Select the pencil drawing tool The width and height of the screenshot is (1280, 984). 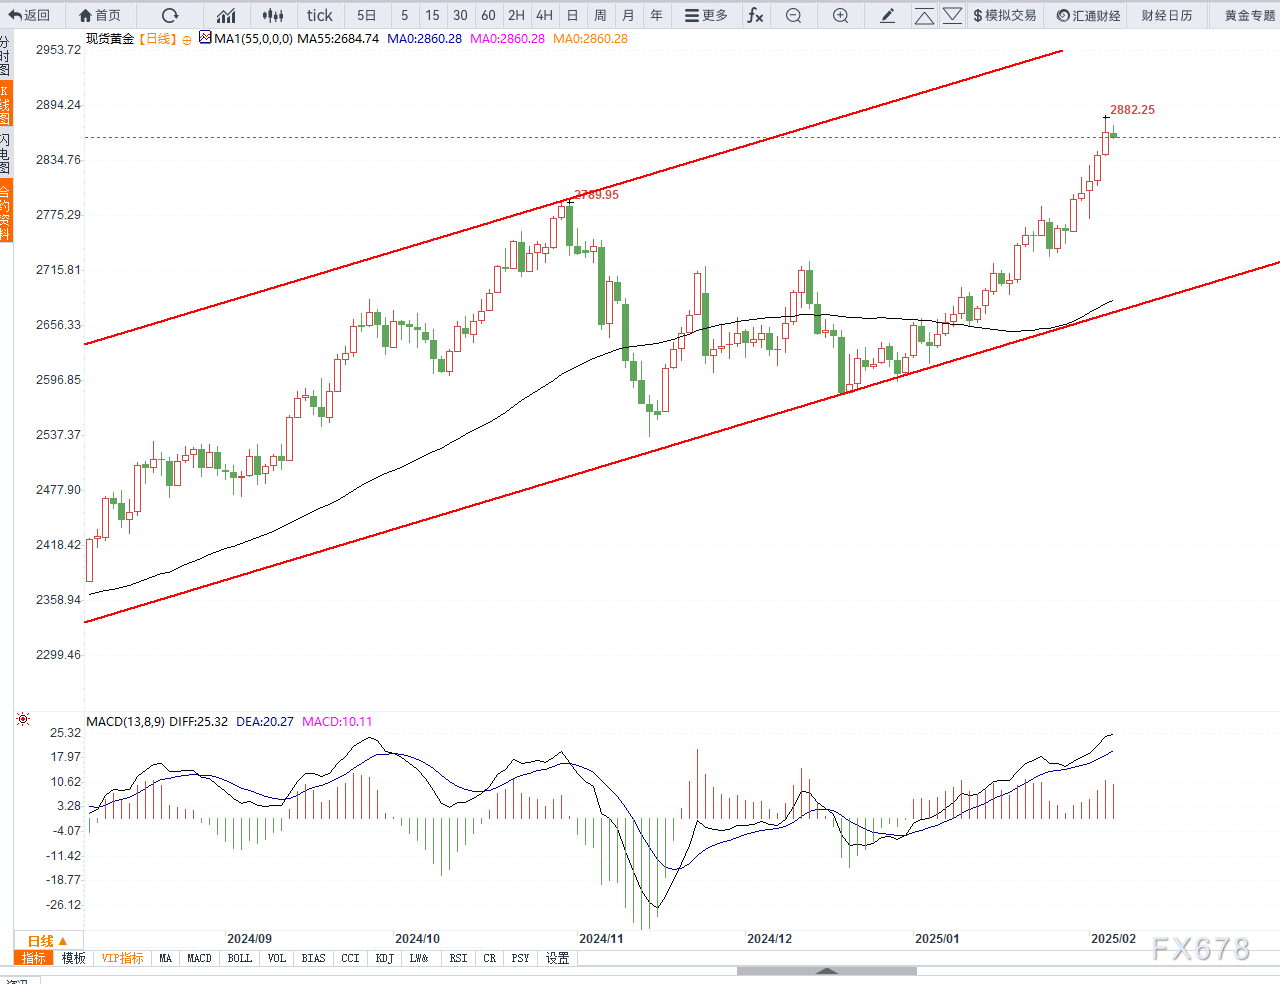pos(887,15)
